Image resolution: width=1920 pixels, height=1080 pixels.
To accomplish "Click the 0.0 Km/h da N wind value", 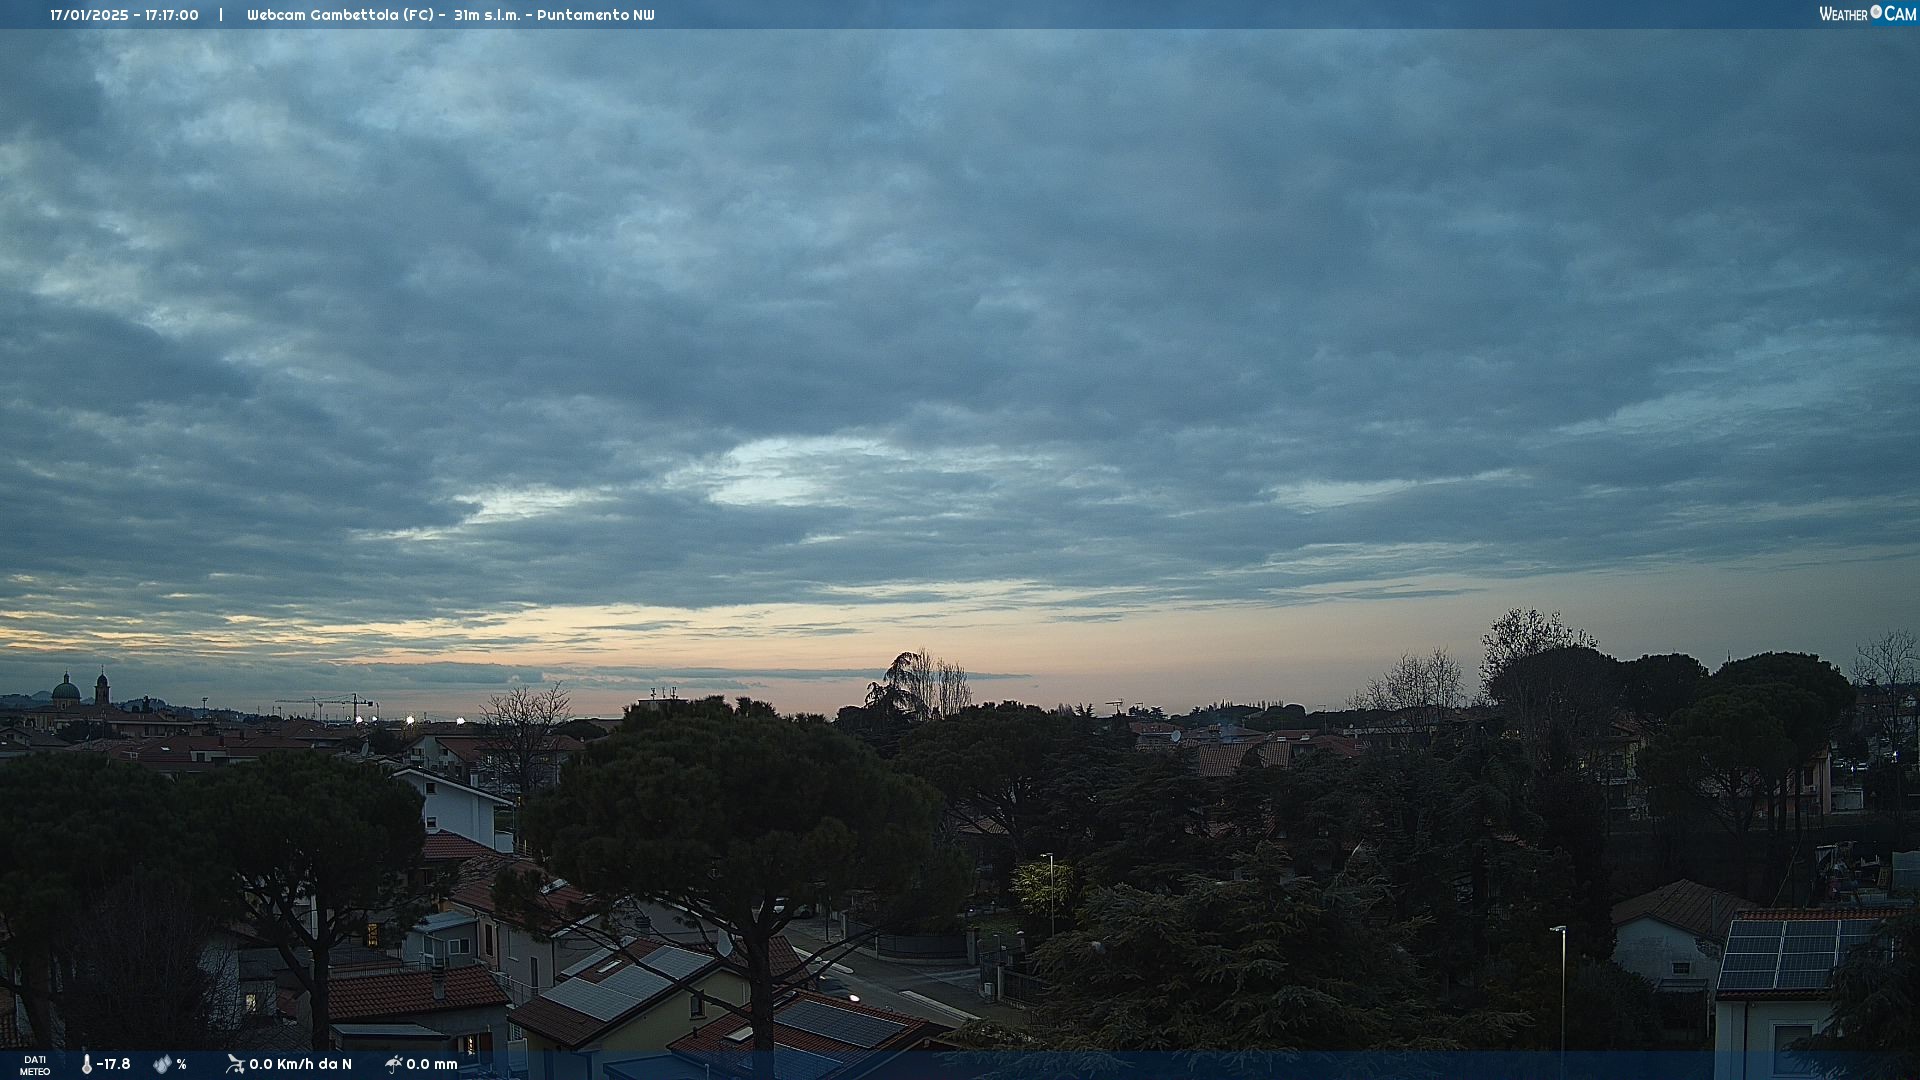I will (300, 1064).
